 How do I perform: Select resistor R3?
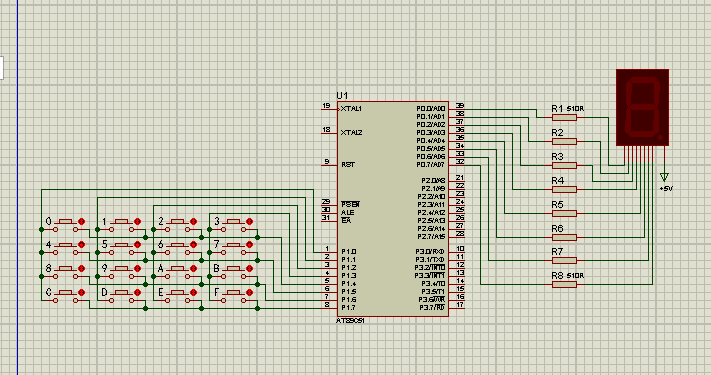[565, 166]
